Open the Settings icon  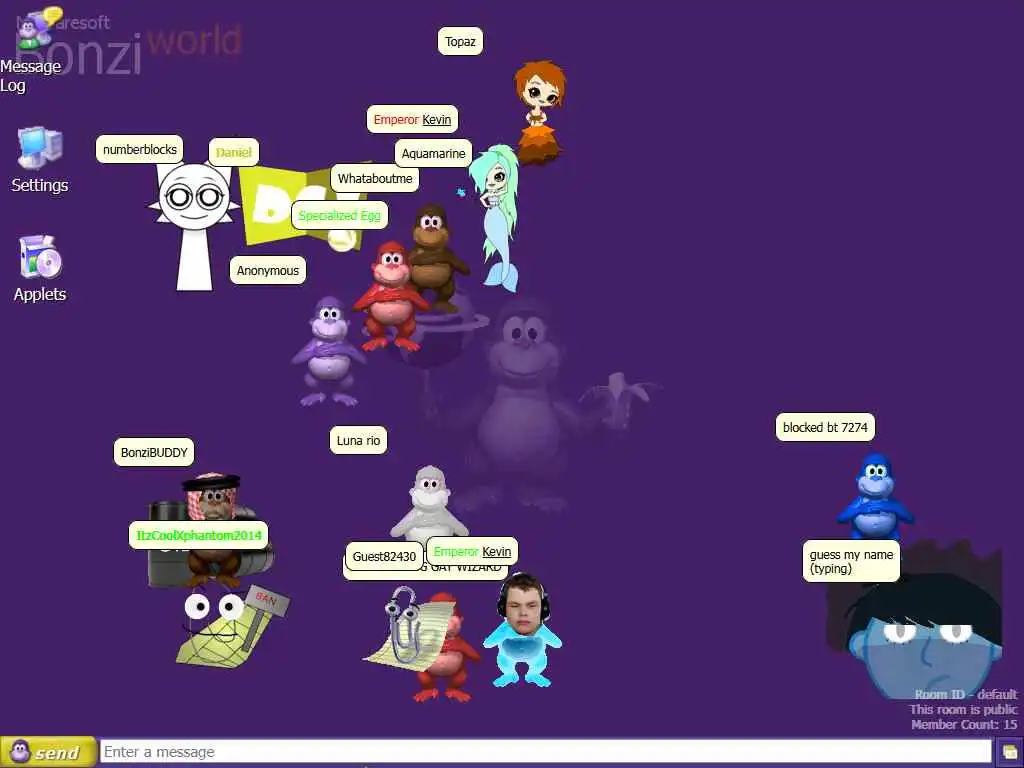click(x=40, y=148)
